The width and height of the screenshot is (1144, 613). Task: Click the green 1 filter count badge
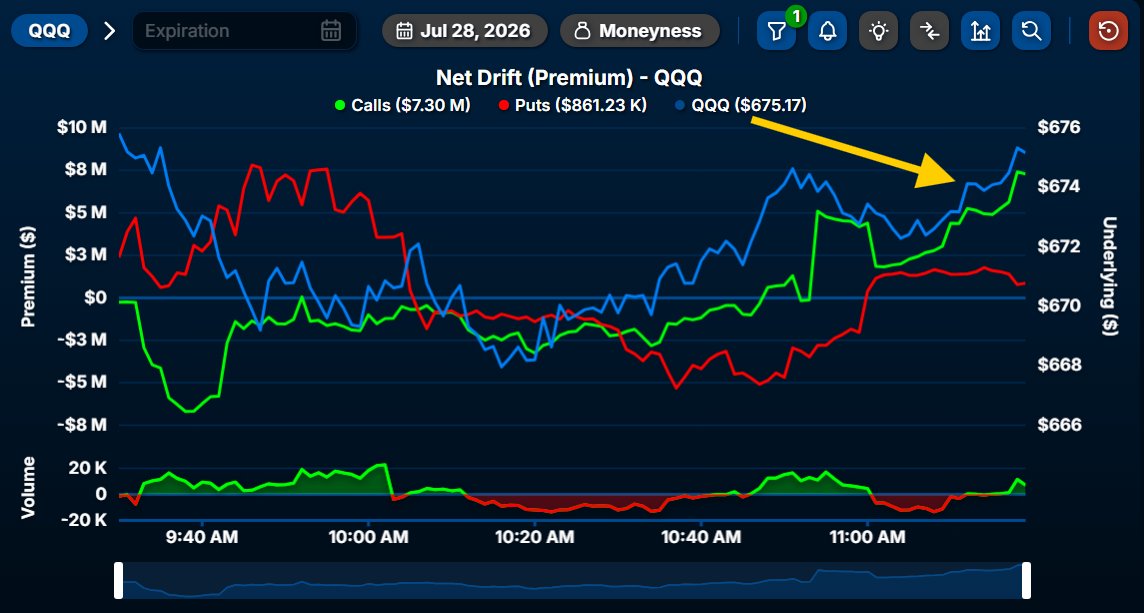pyautogui.click(x=796, y=15)
